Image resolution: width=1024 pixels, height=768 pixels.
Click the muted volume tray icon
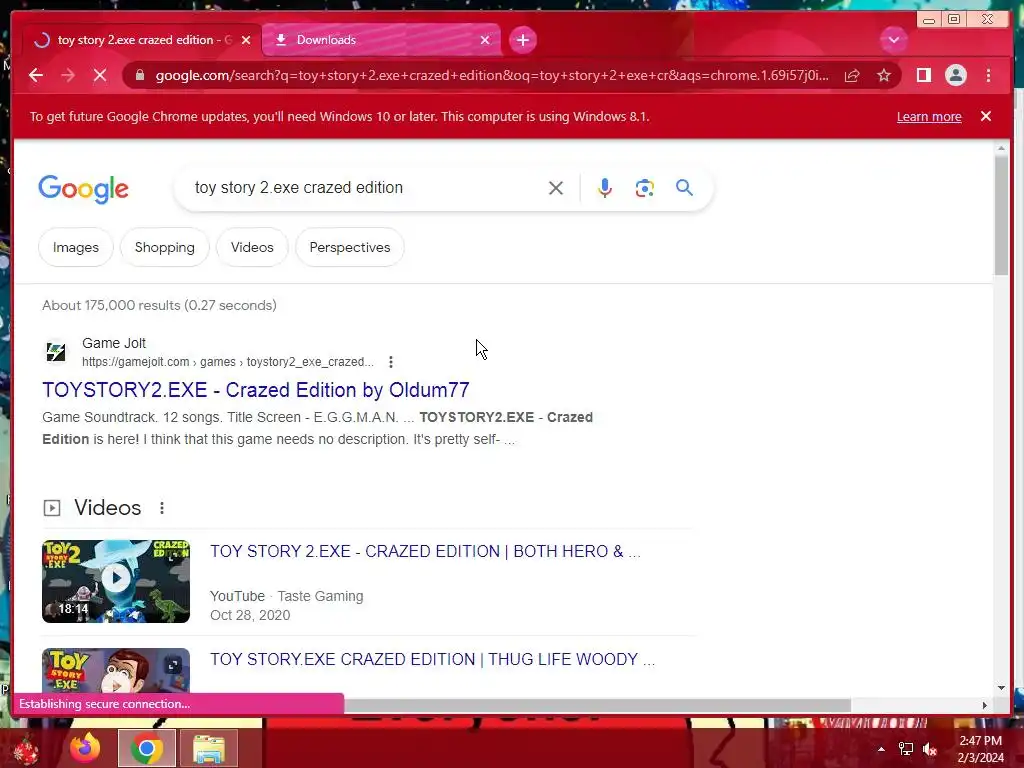[x=930, y=749]
